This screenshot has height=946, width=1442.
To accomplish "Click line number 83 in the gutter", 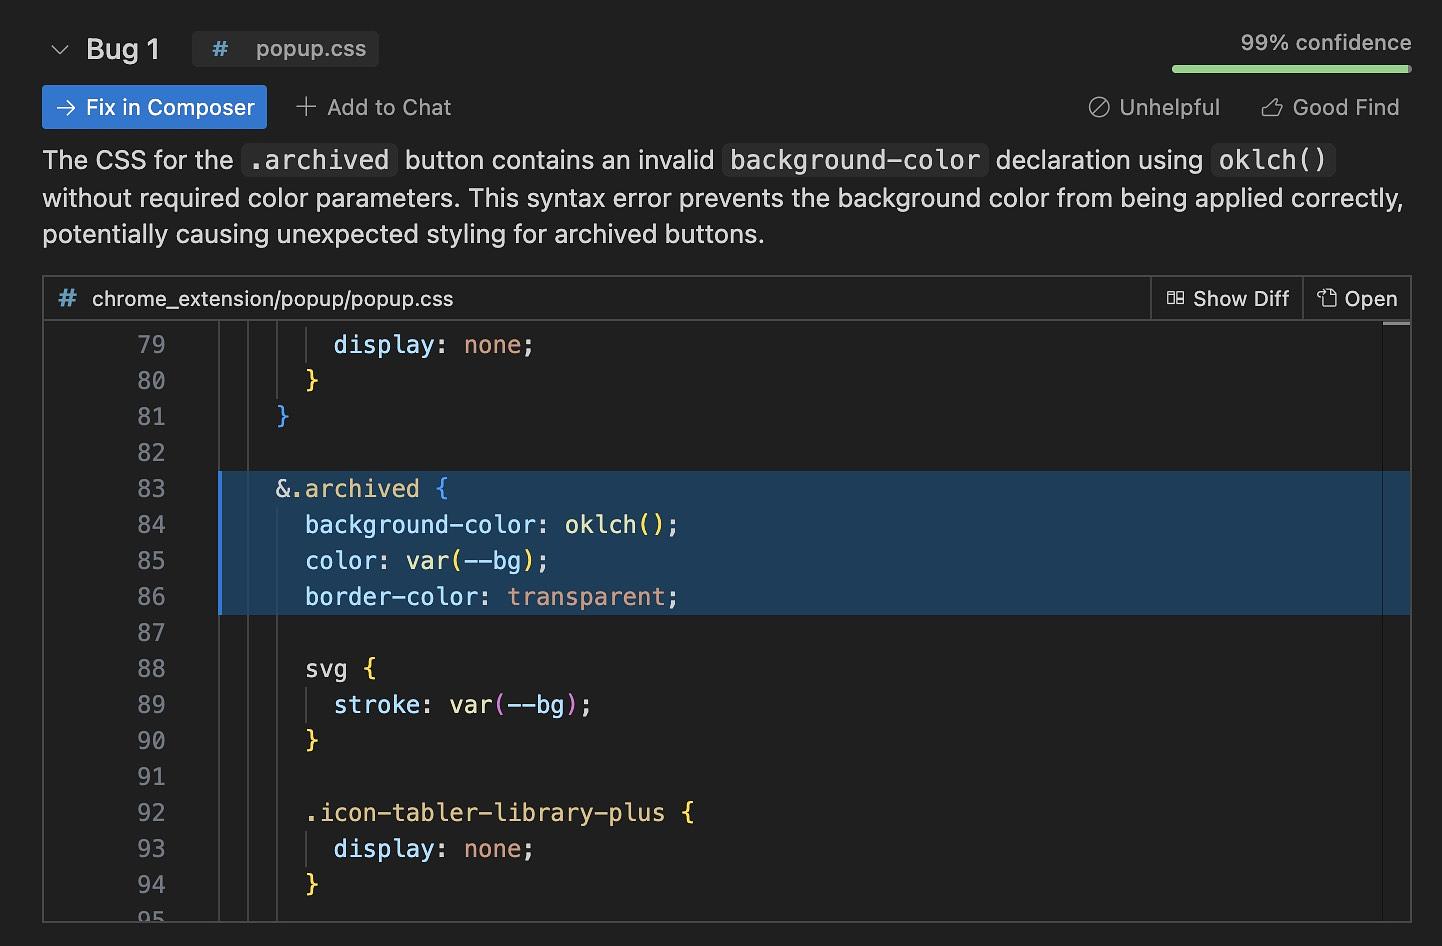I will coord(151,489).
